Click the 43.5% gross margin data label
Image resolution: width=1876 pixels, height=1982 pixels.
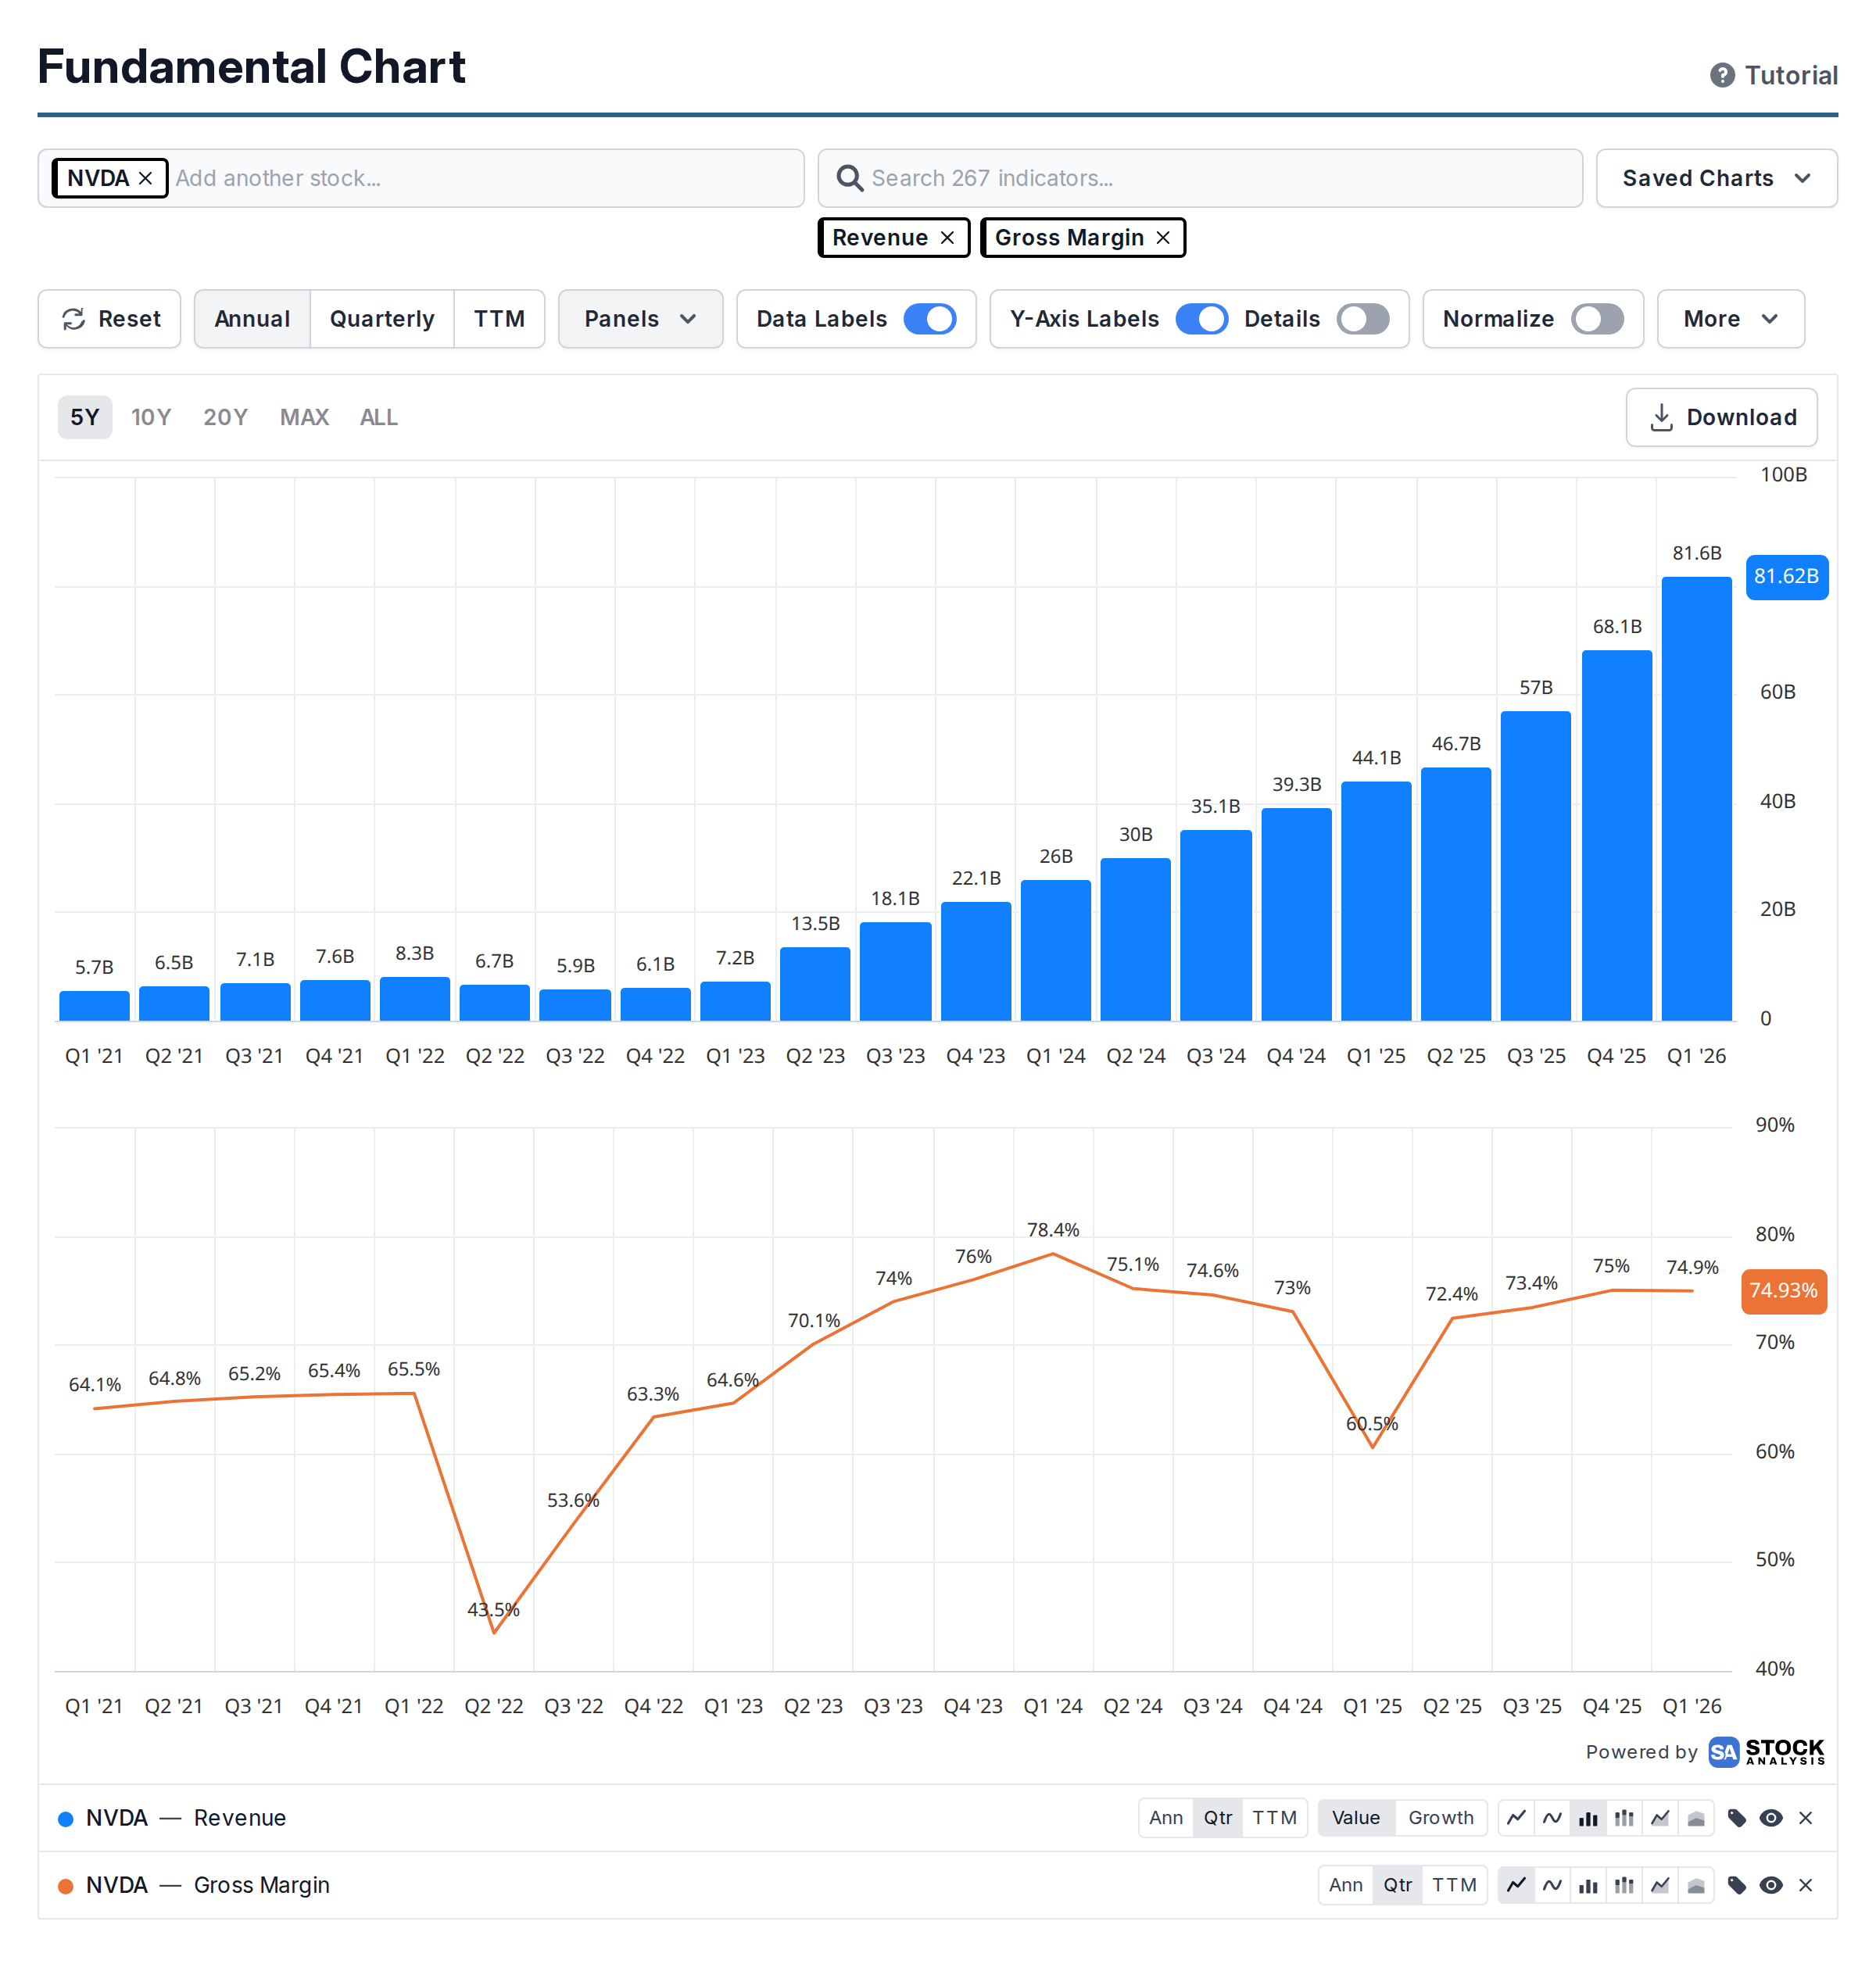pos(493,1610)
